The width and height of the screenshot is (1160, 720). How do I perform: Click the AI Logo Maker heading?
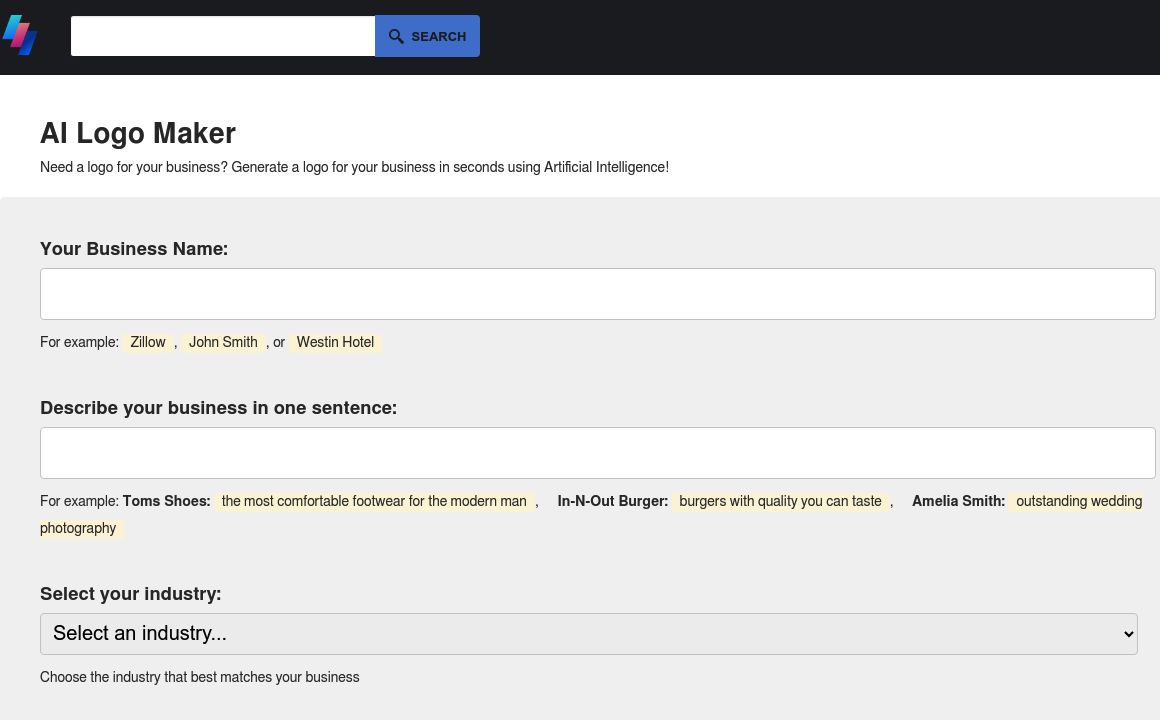[138, 133]
